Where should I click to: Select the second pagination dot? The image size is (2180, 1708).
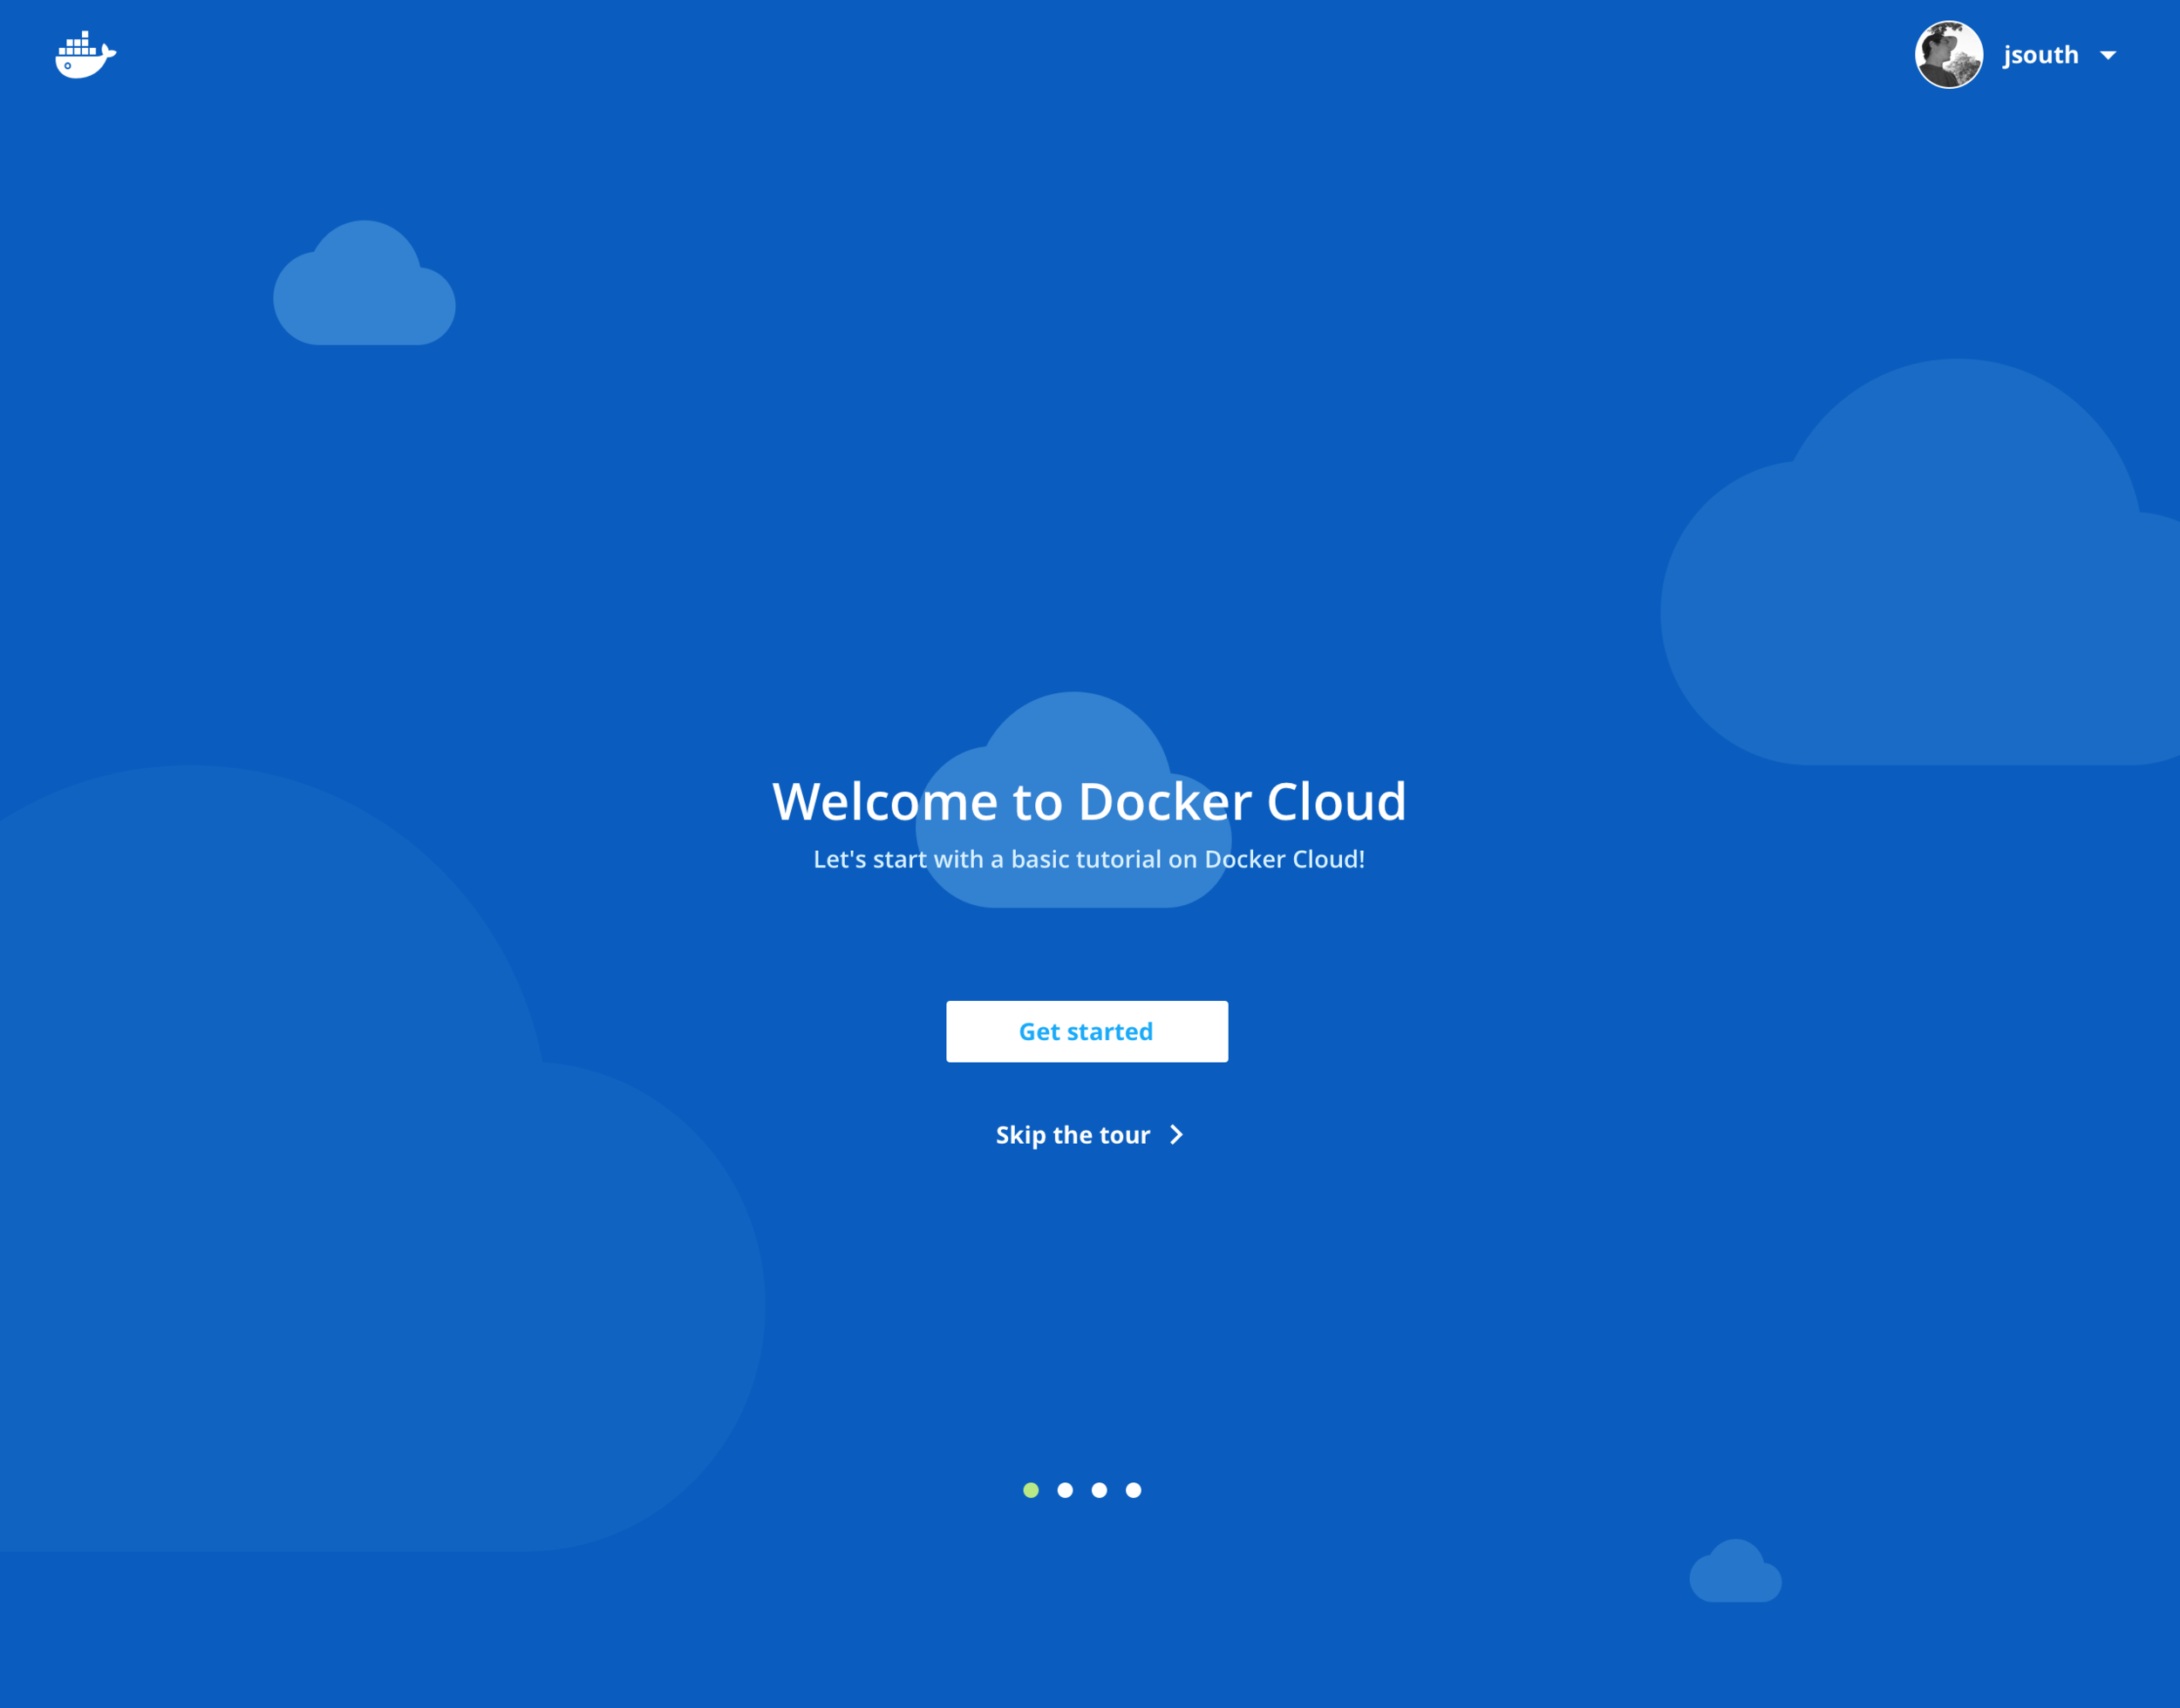click(x=1065, y=1490)
